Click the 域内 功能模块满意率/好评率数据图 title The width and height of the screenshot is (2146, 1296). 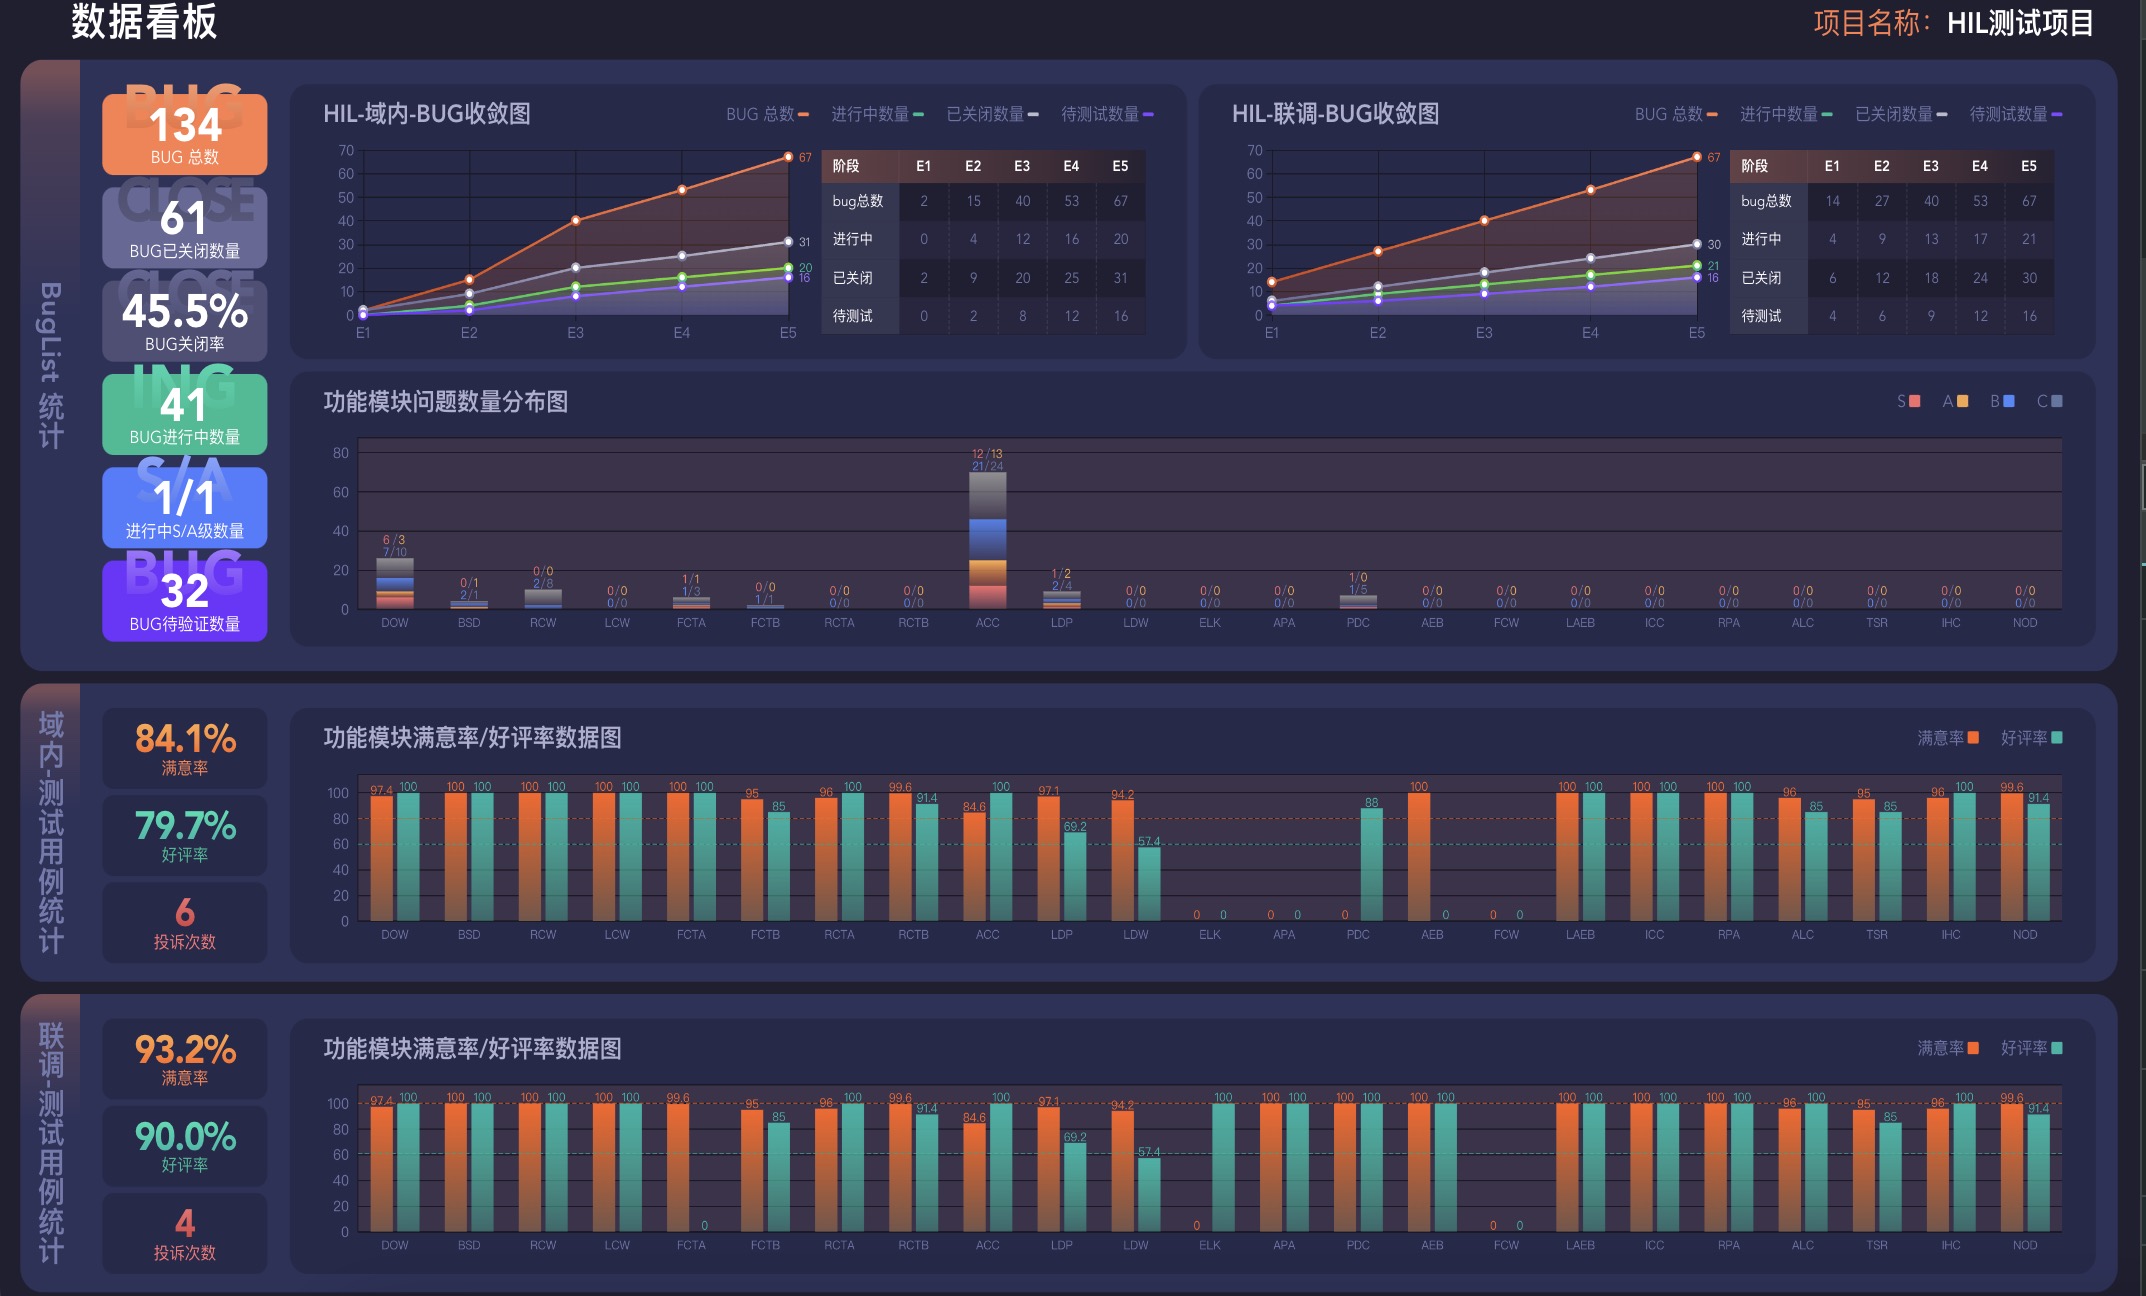tap(472, 738)
